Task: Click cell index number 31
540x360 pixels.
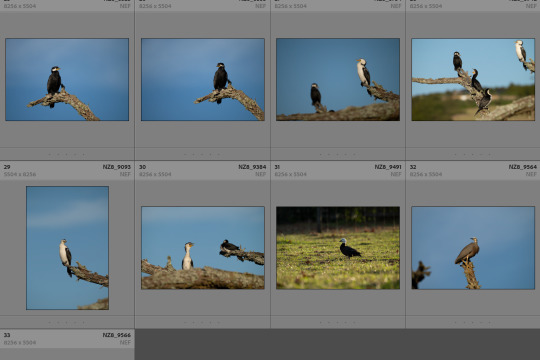Action: coord(277,167)
